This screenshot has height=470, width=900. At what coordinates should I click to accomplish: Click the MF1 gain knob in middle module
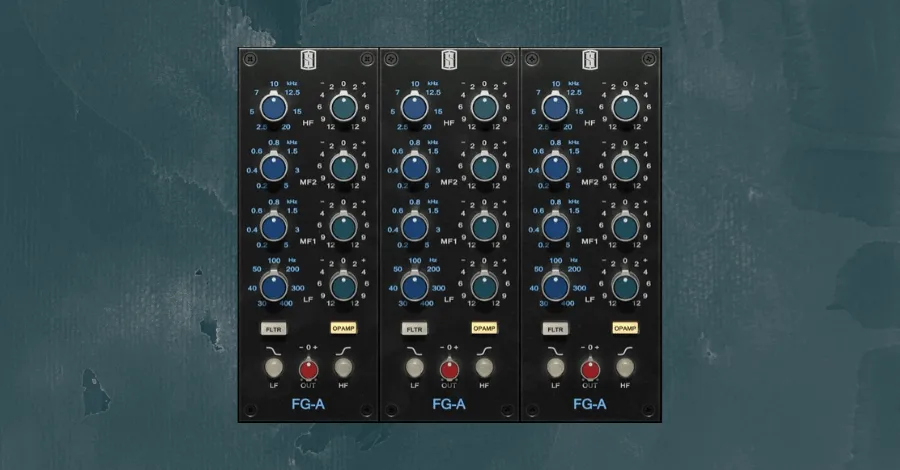pyautogui.click(x=484, y=227)
